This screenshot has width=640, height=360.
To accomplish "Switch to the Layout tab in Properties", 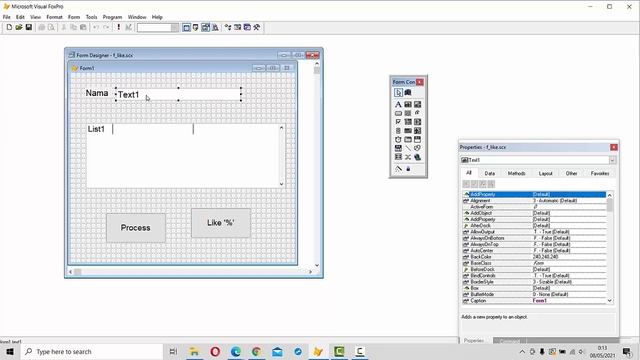I will 545,173.
